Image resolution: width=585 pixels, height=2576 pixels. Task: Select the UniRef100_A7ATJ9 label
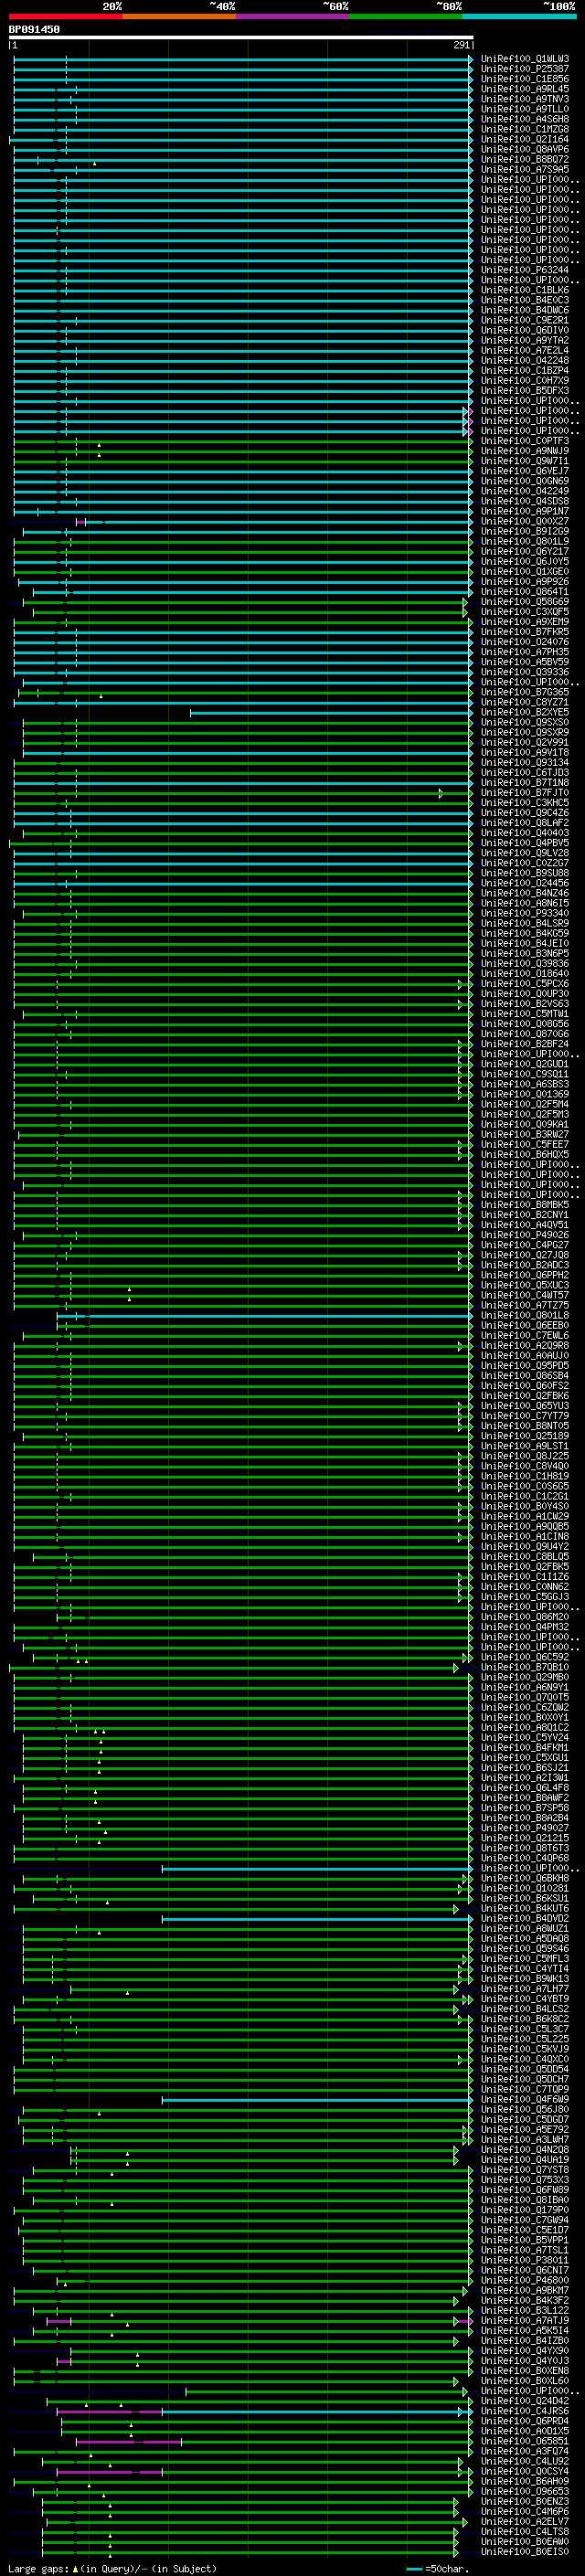[x=525, y=2320]
